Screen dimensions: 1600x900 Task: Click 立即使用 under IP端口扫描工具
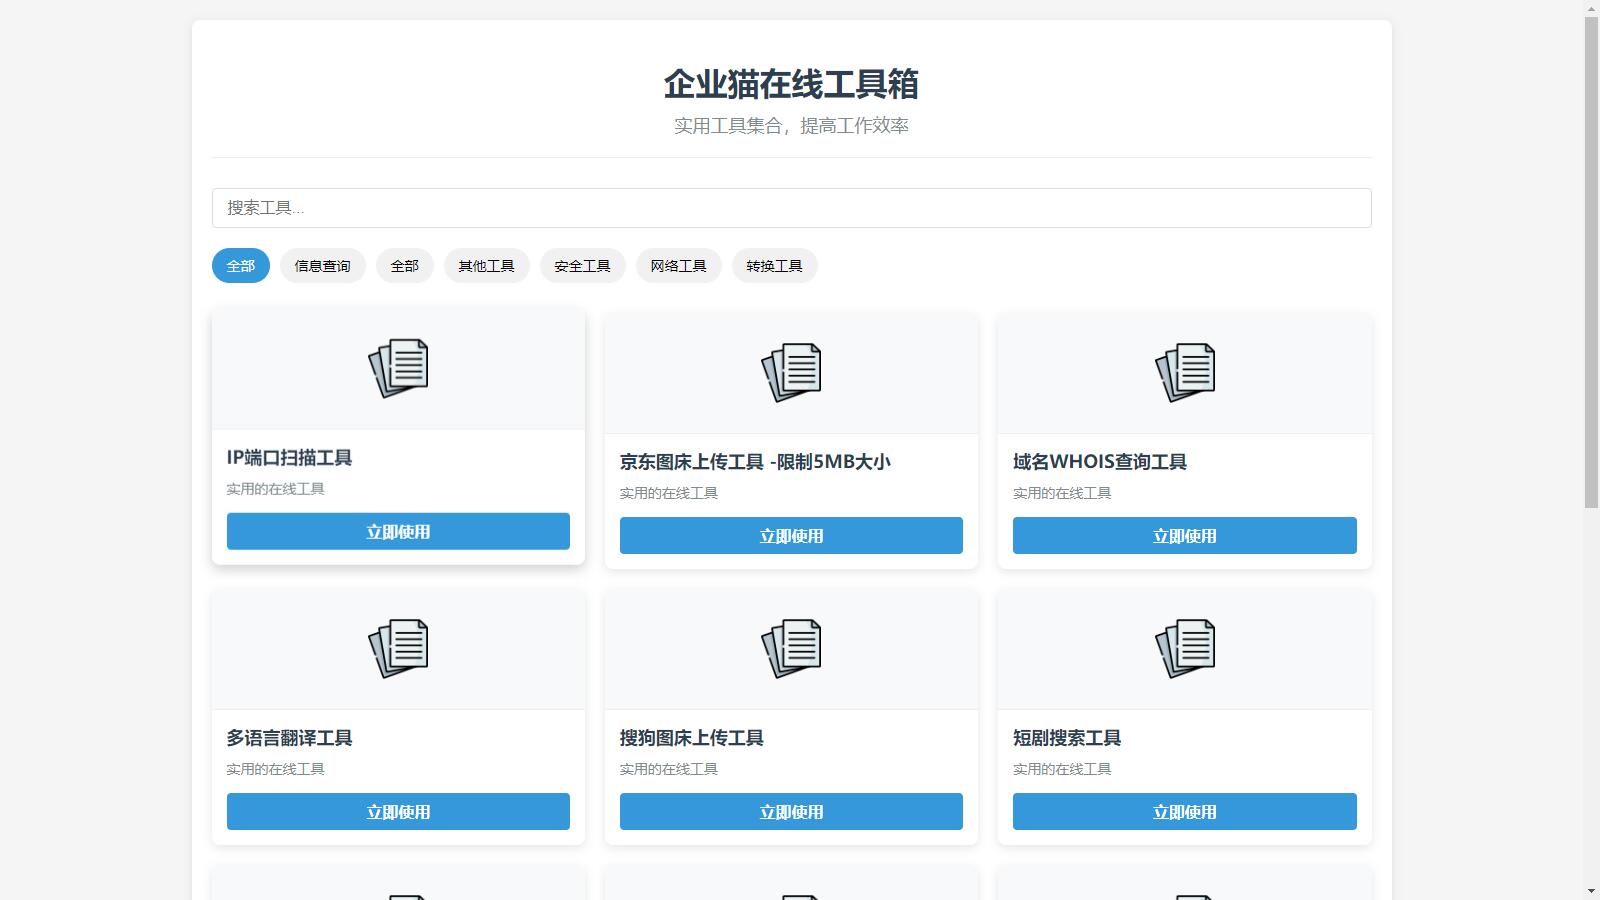coord(398,531)
